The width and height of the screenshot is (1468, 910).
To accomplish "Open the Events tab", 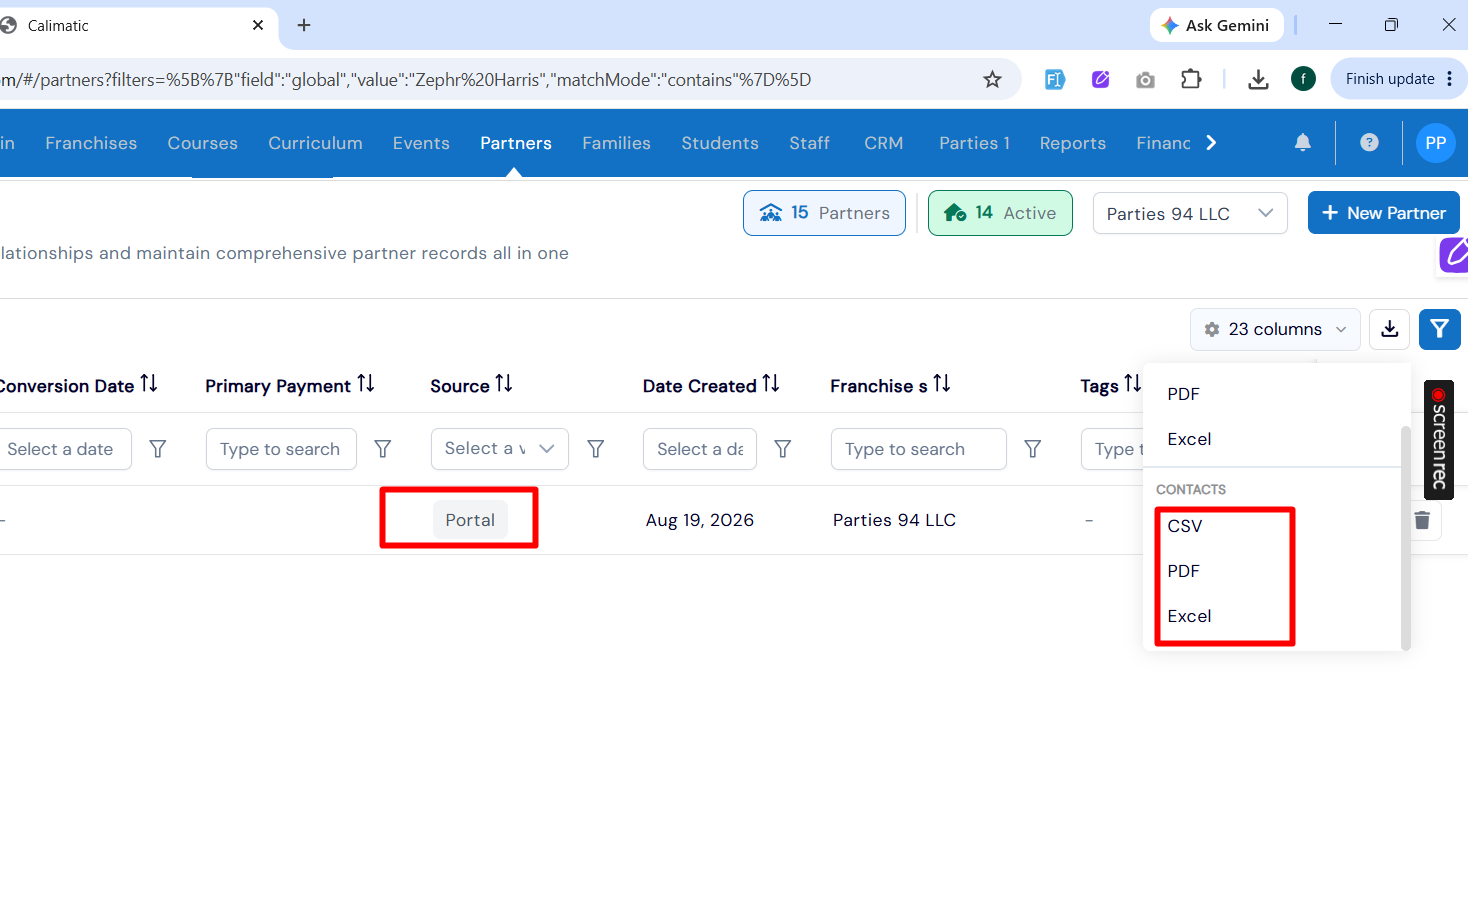I will pyautogui.click(x=421, y=143).
